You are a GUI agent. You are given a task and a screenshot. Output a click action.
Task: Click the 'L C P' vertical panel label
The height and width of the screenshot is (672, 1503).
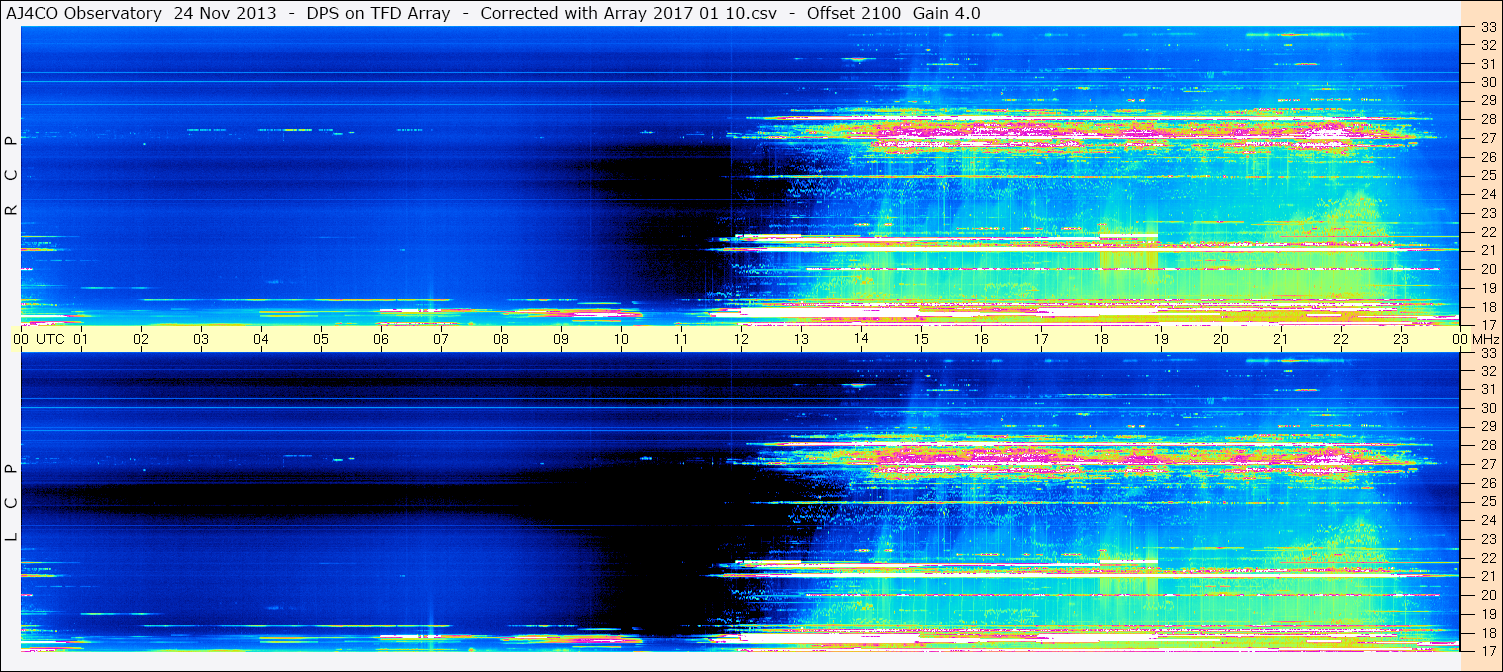tap(12, 503)
